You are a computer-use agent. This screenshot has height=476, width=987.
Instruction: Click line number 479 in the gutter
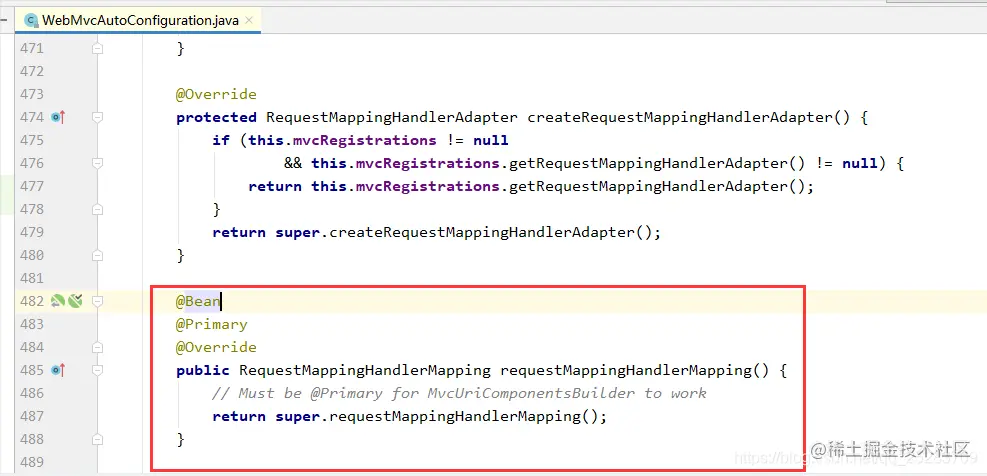coord(31,232)
